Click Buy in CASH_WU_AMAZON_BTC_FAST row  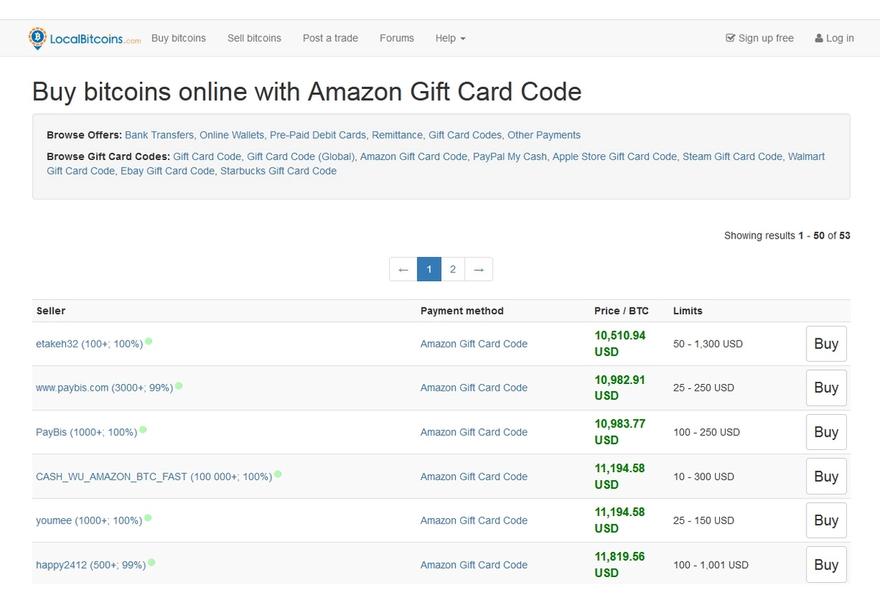826,476
